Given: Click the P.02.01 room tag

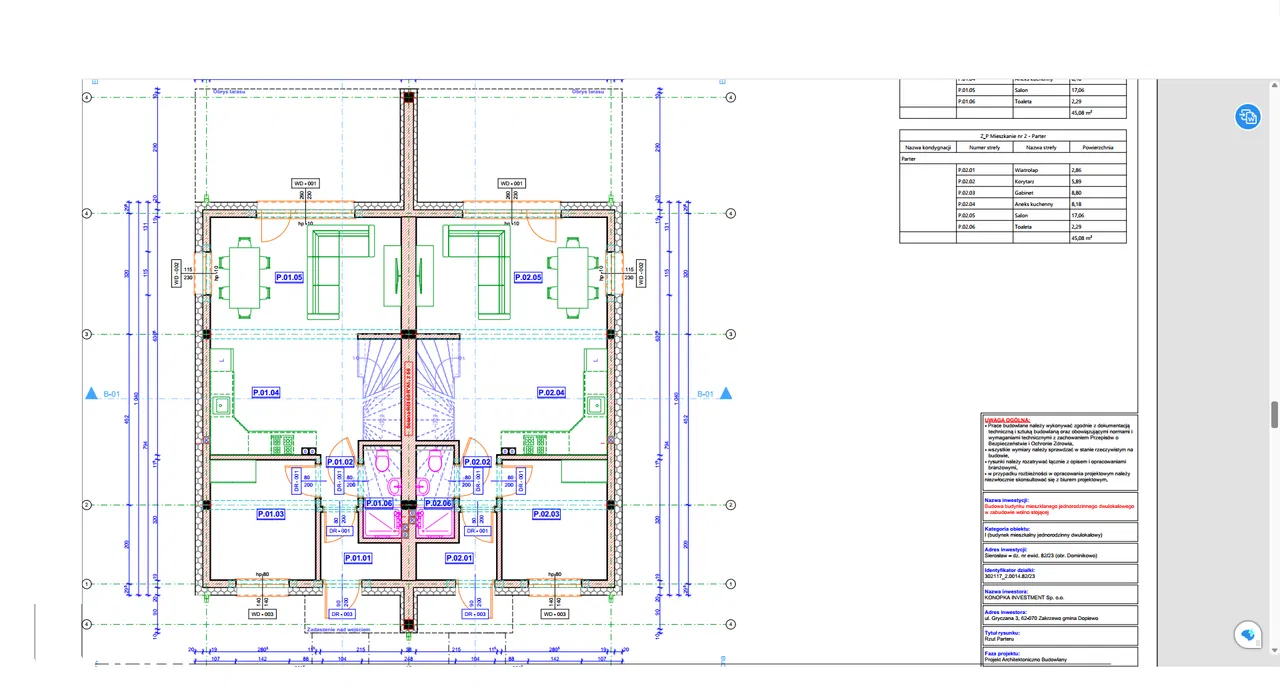Looking at the screenshot, I should pyautogui.click(x=459, y=558).
